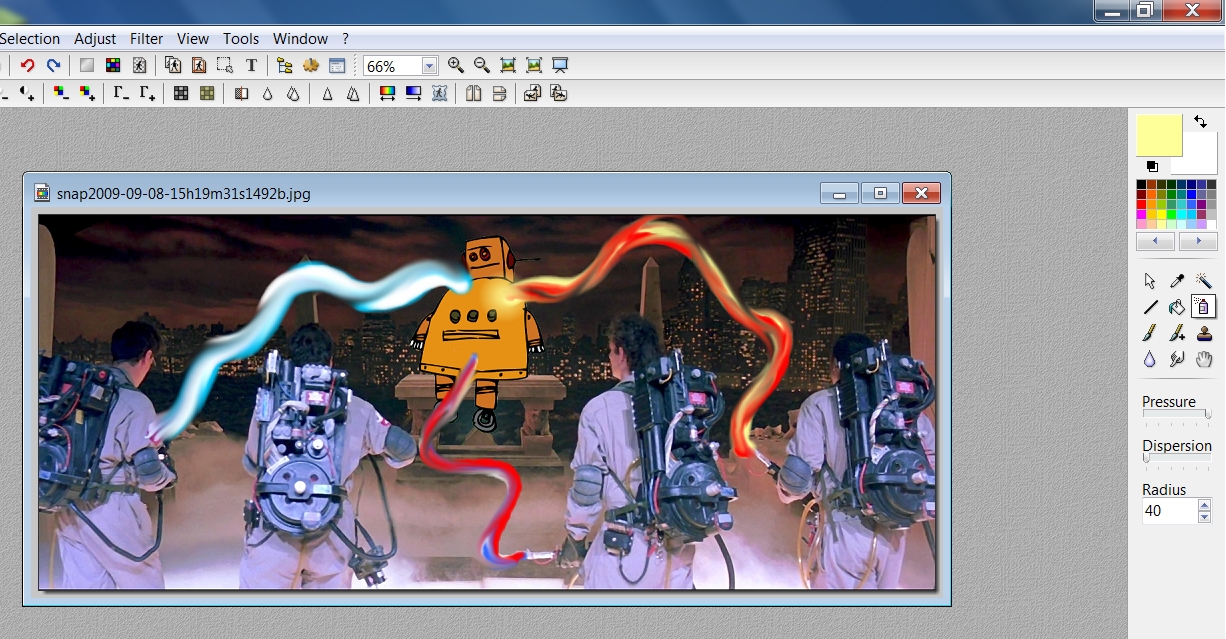The width and height of the screenshot is (1226, 639).
Task: Click the Saturation plus icon
Action: tap(87, 93)
